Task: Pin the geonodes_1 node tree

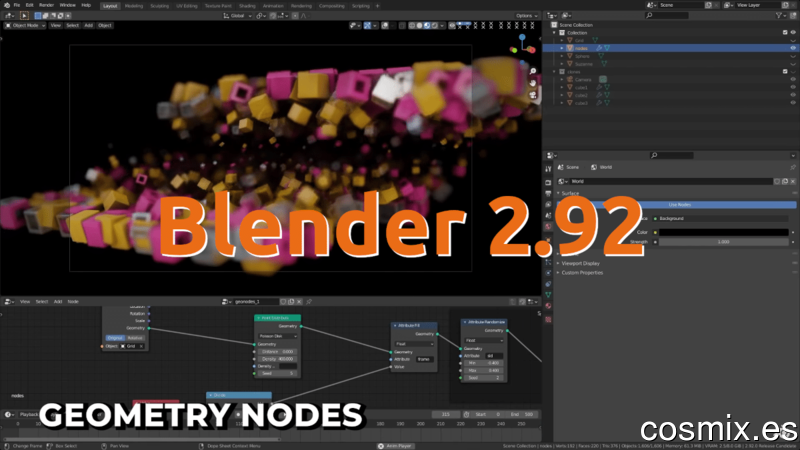Action: [309, 302]
